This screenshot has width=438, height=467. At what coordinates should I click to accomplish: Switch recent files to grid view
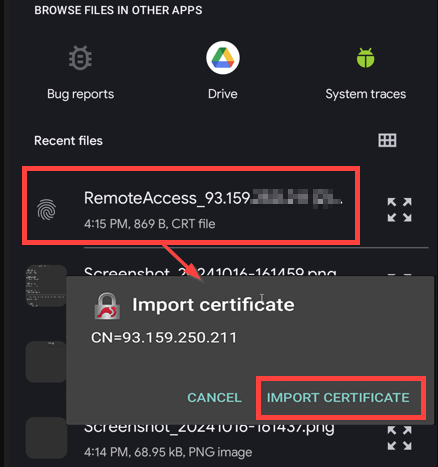click(387, 140)
